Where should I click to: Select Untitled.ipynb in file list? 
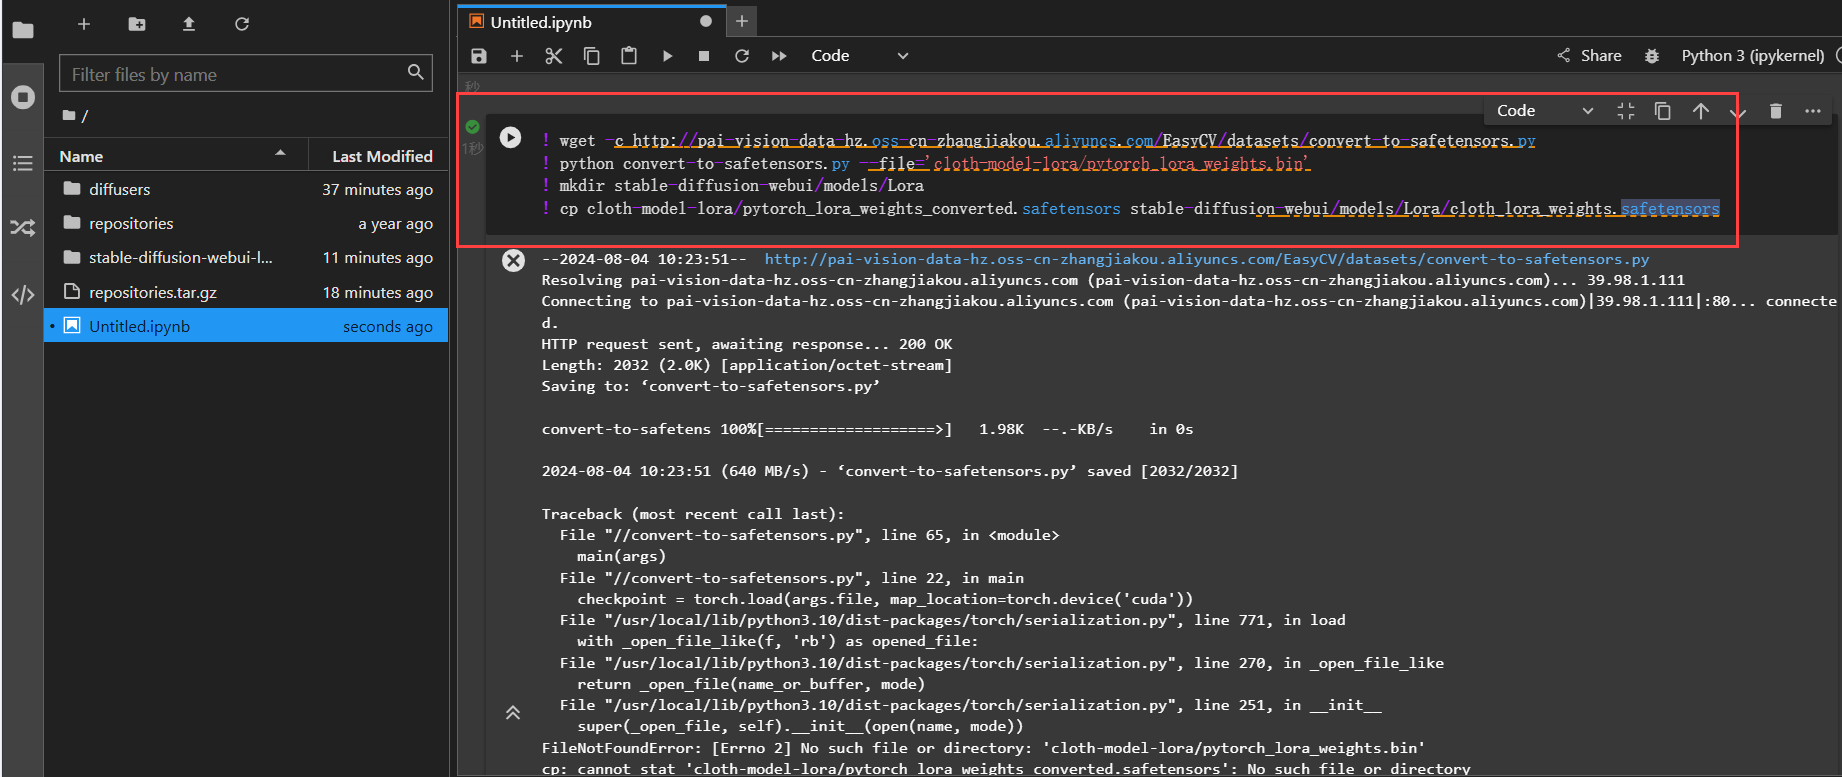246,326
